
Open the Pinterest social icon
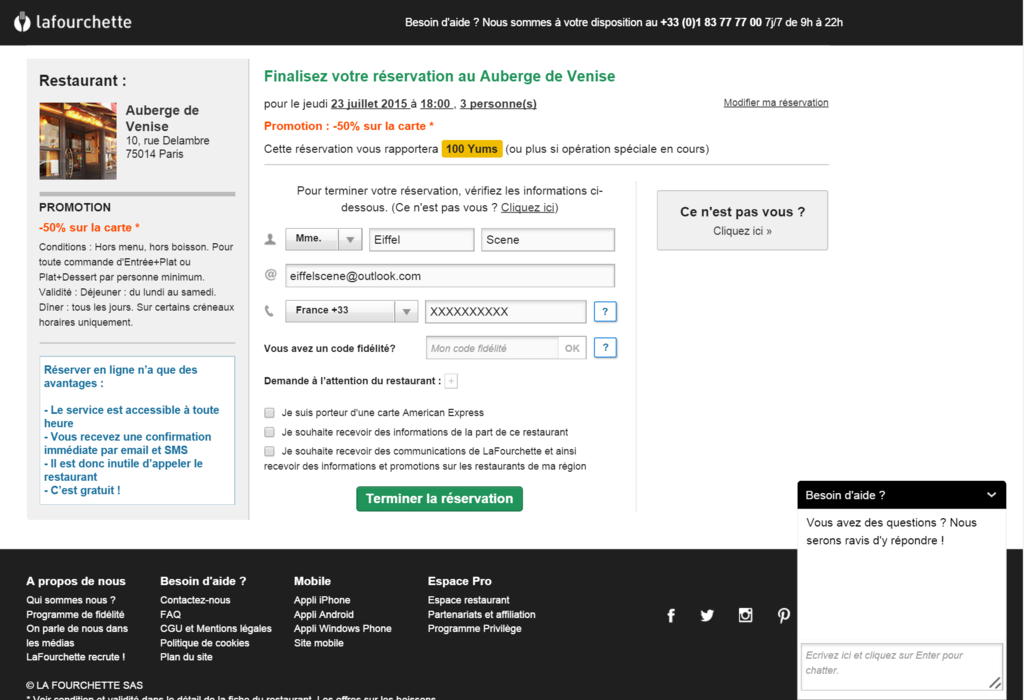click(784, 615)
